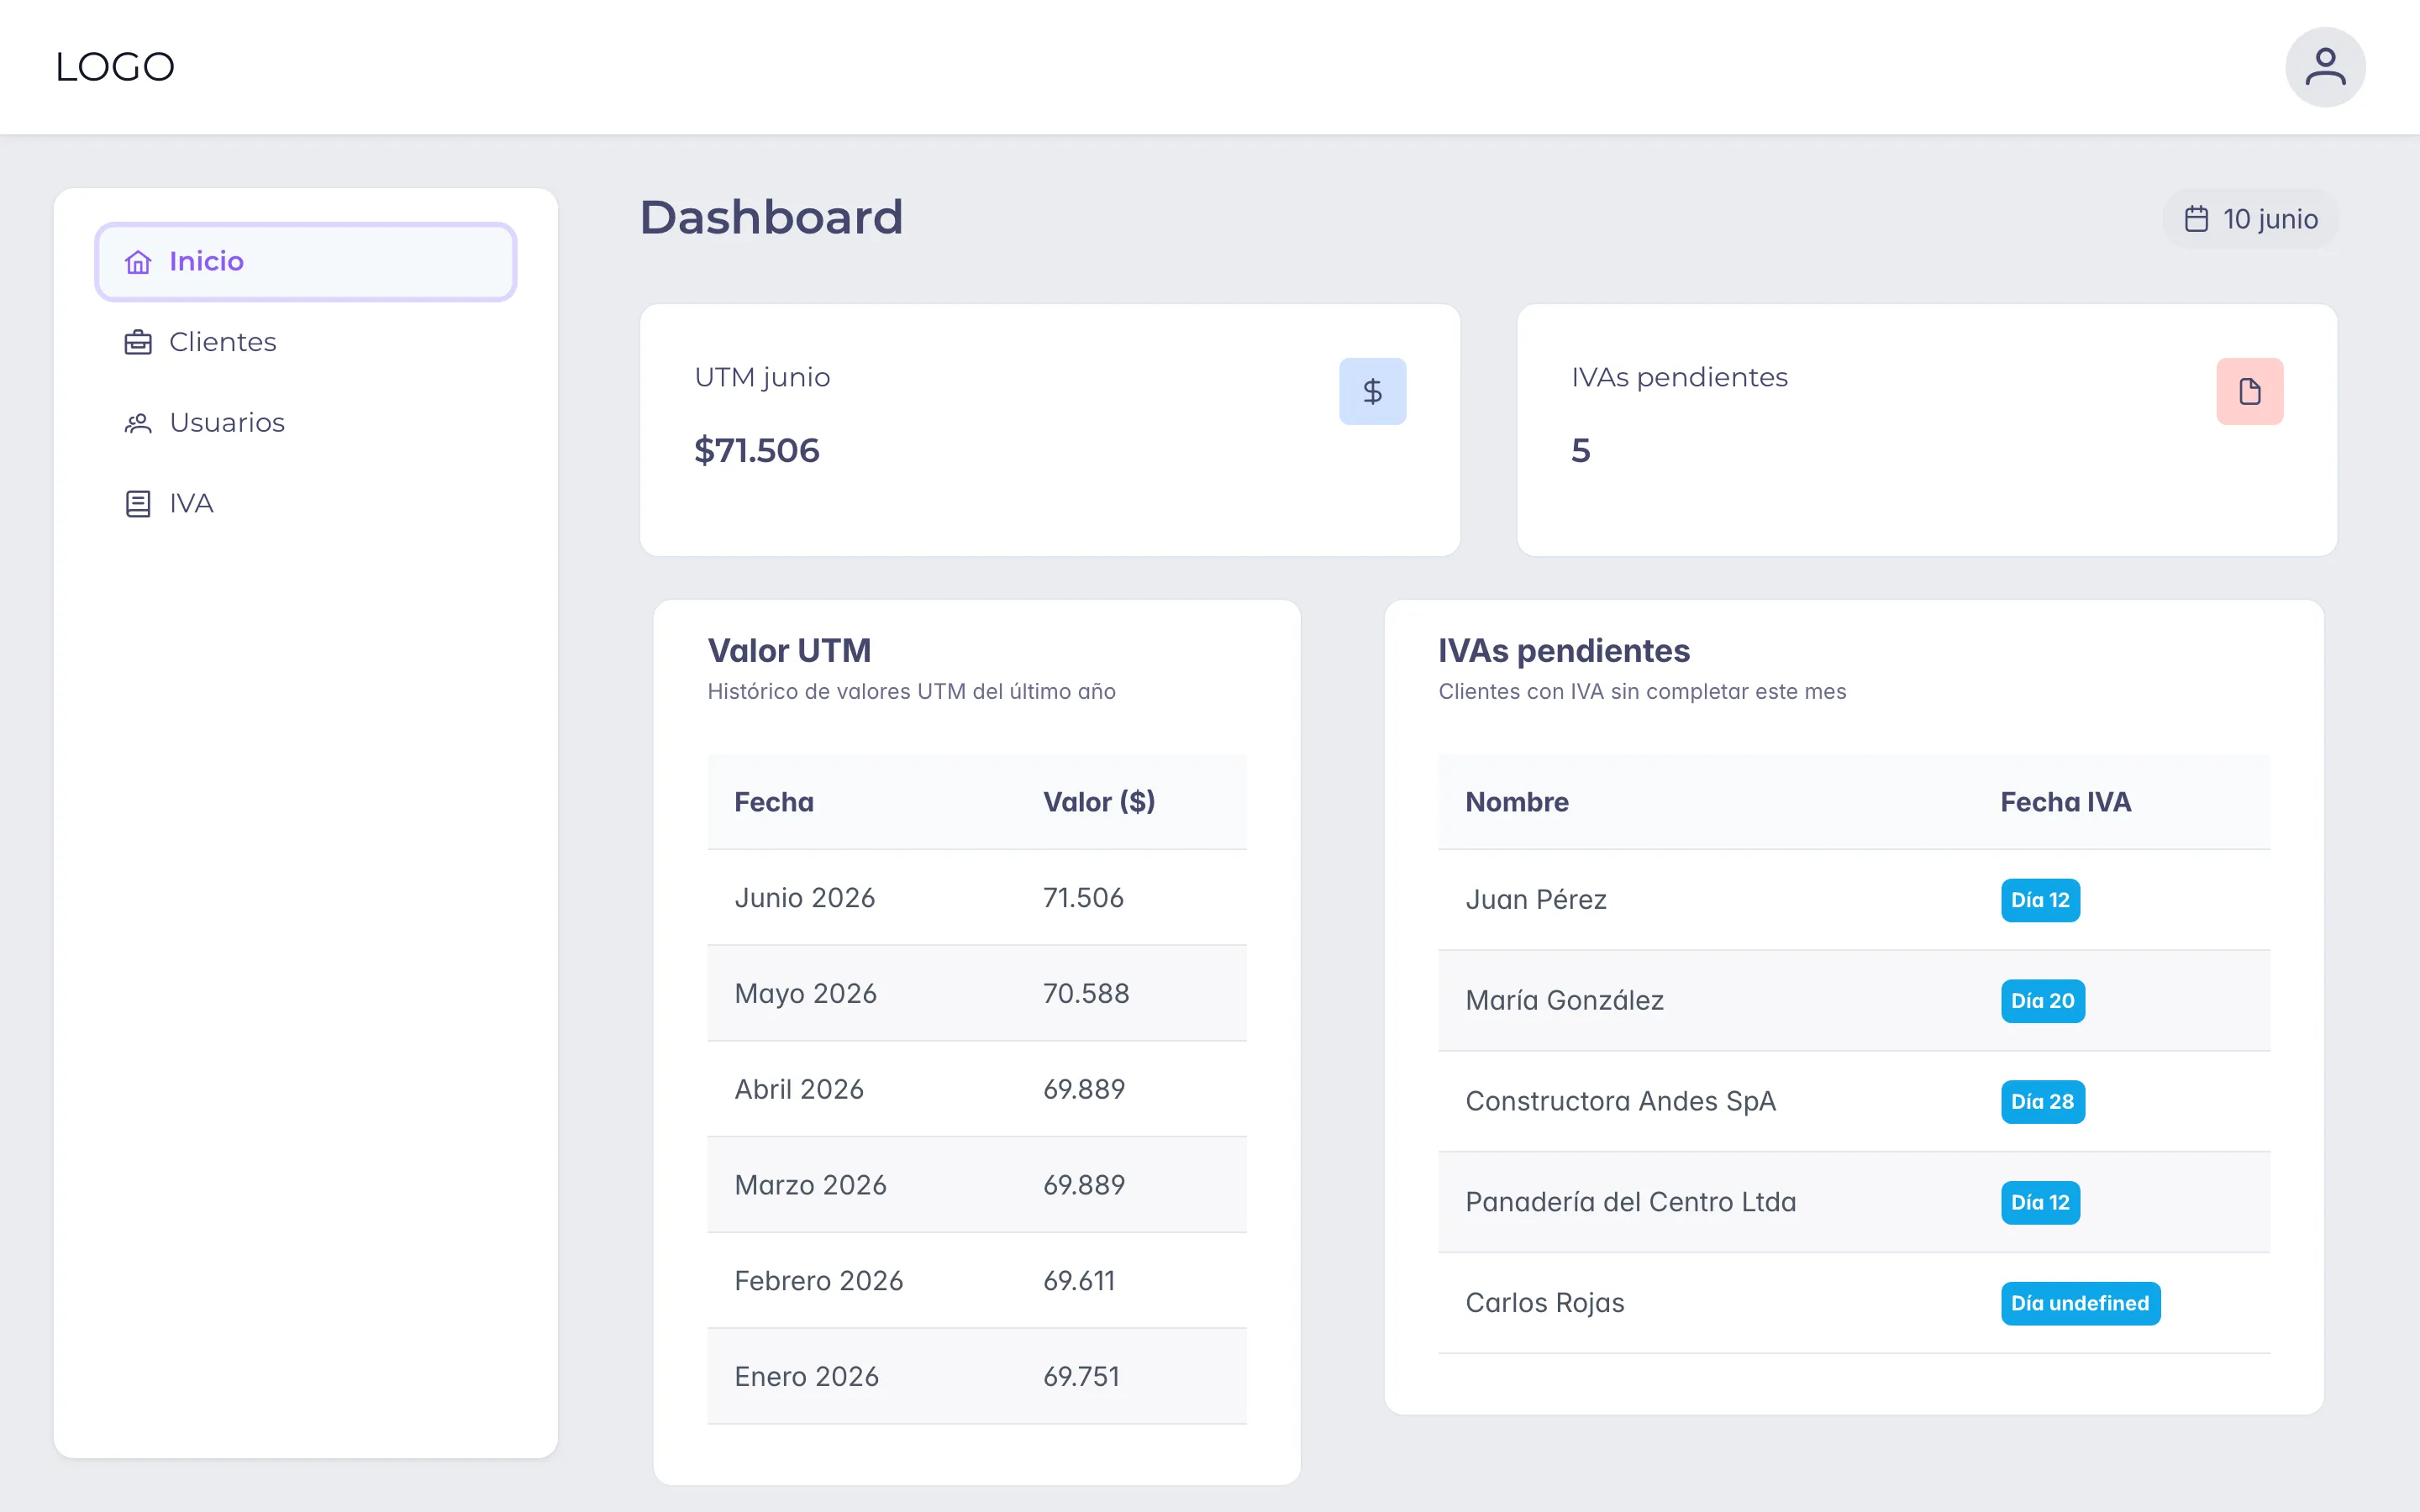The width and height of the screenshot is (2420, 1512).
Task: Click the $71.506 UTM value
Action: [x=757, y=450]
